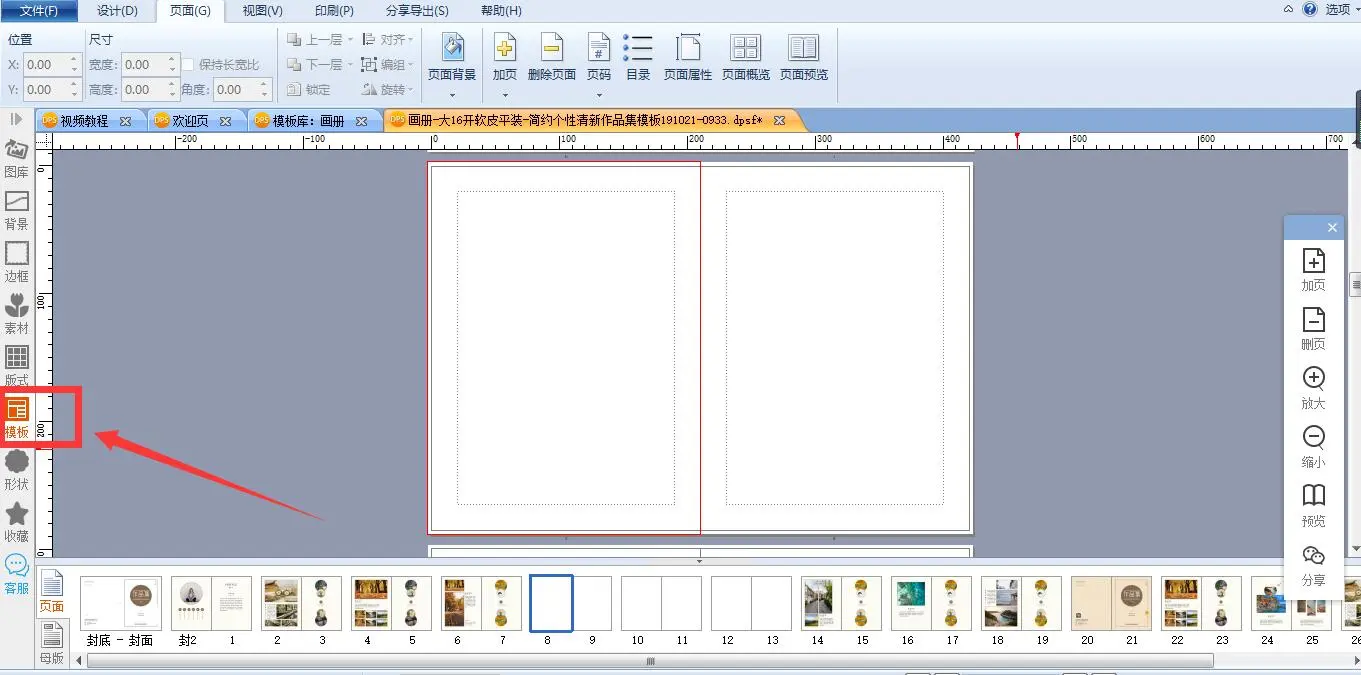Click the 缩小 zoom out icon
Image resolution: width=1361 pixels, height=675 pixels.
coord(1313,445)
